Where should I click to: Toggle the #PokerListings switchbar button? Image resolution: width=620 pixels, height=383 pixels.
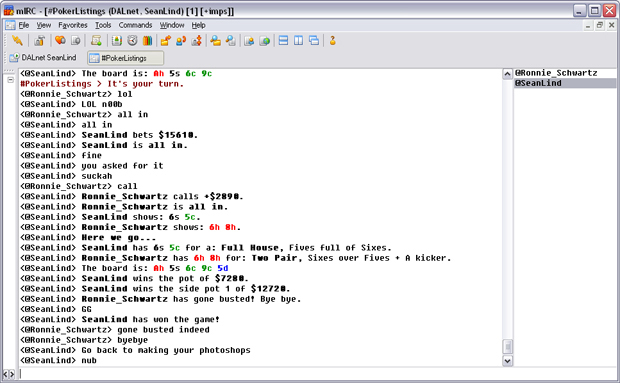coord(125,58)
